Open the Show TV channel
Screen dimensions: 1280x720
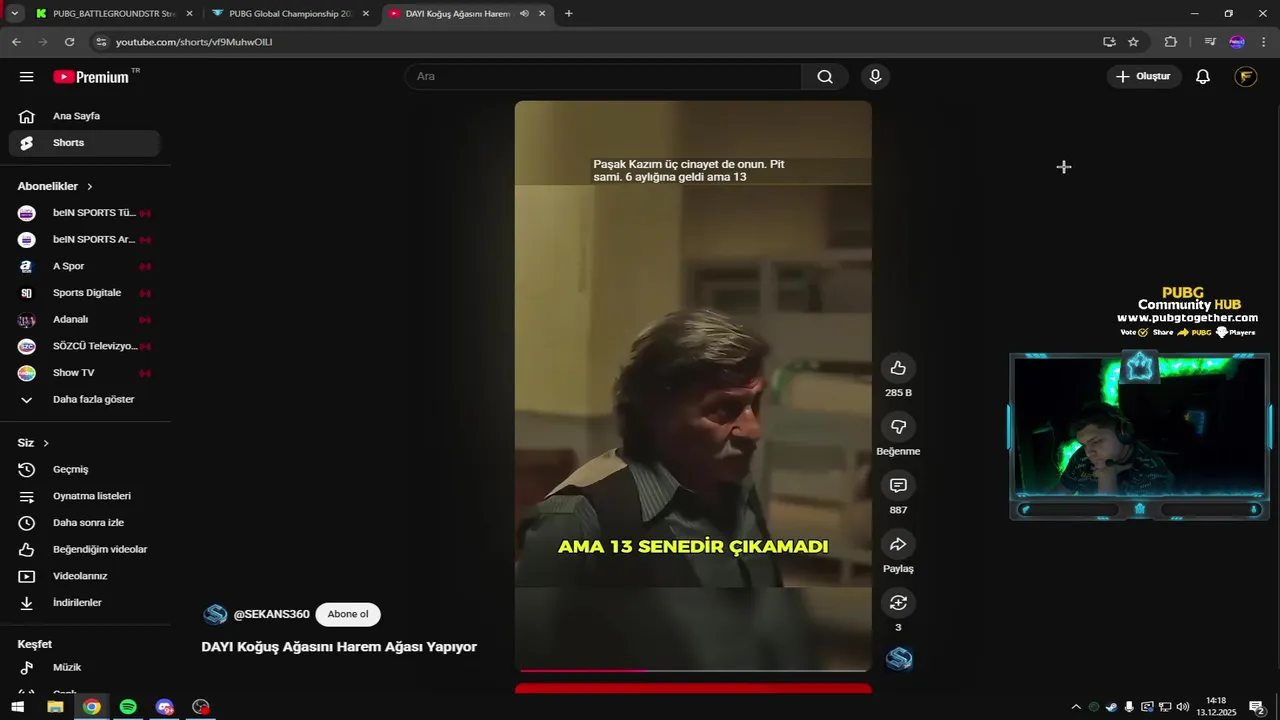[x=84, y=372]
